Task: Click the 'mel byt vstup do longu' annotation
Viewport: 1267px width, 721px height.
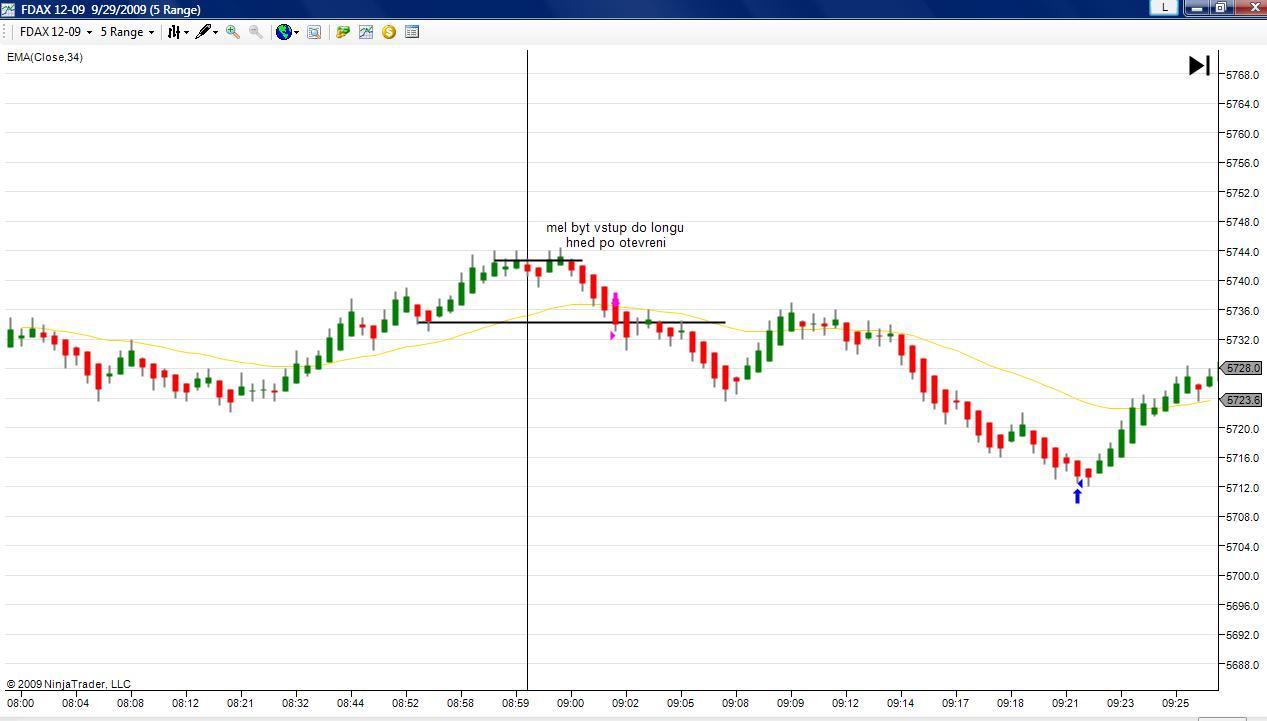Action: click(x=615, y=228)
